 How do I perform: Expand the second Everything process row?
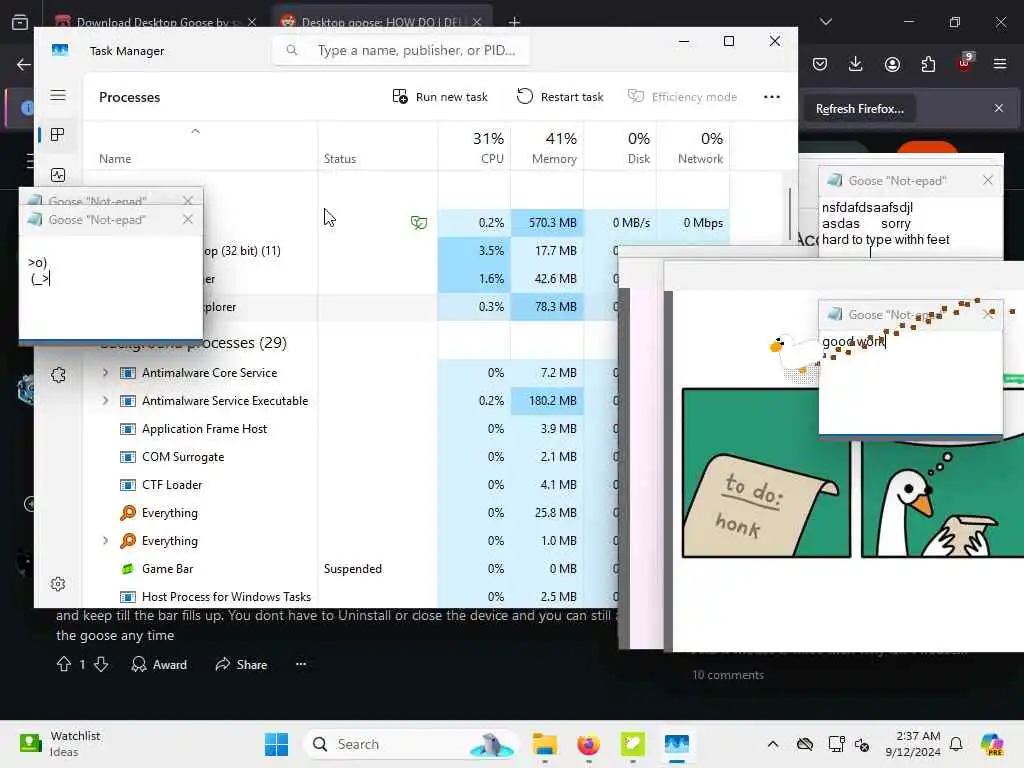105,541
